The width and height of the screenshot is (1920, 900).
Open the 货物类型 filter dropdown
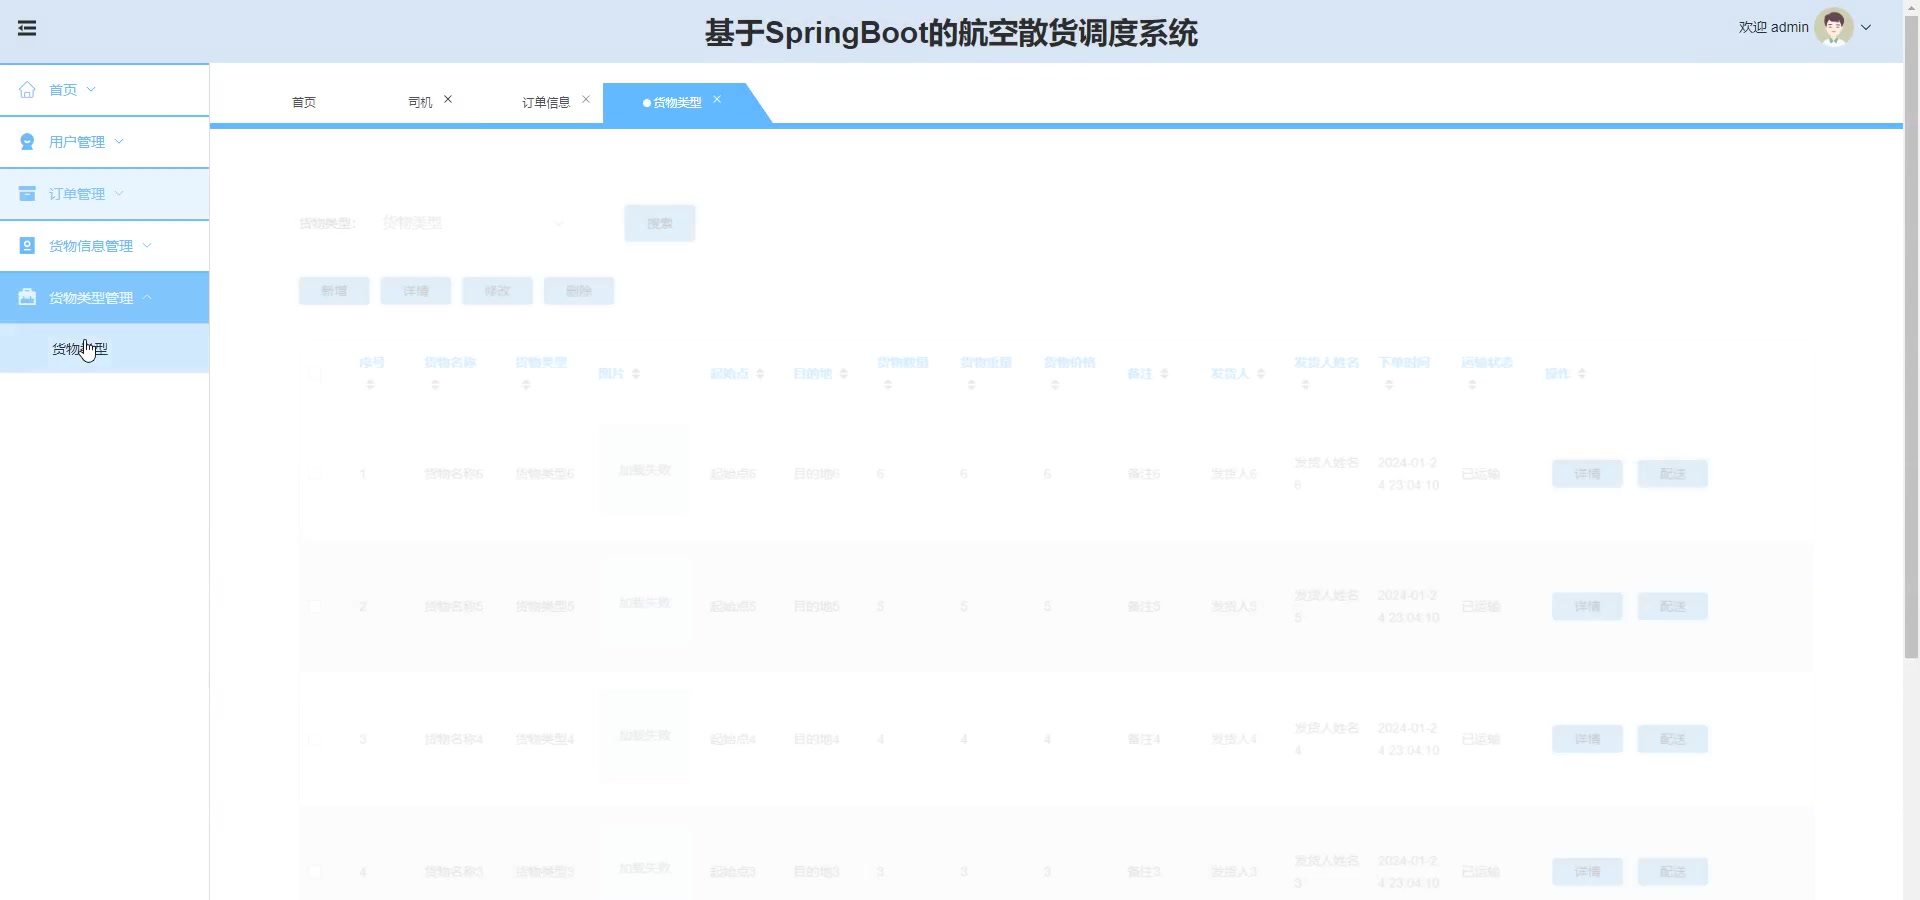point(473,223)
